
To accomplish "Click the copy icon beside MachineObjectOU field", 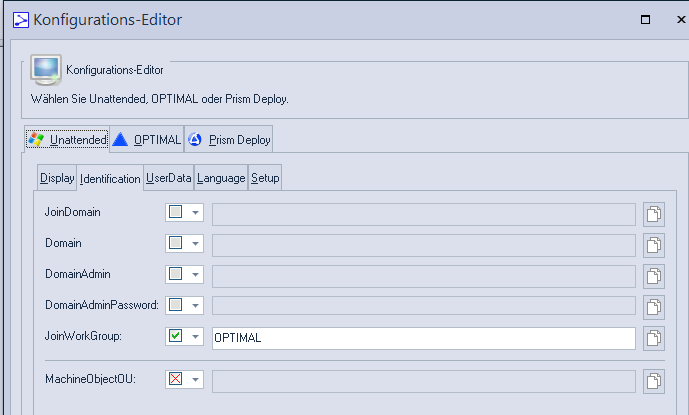I will click(x=654, y=380).
